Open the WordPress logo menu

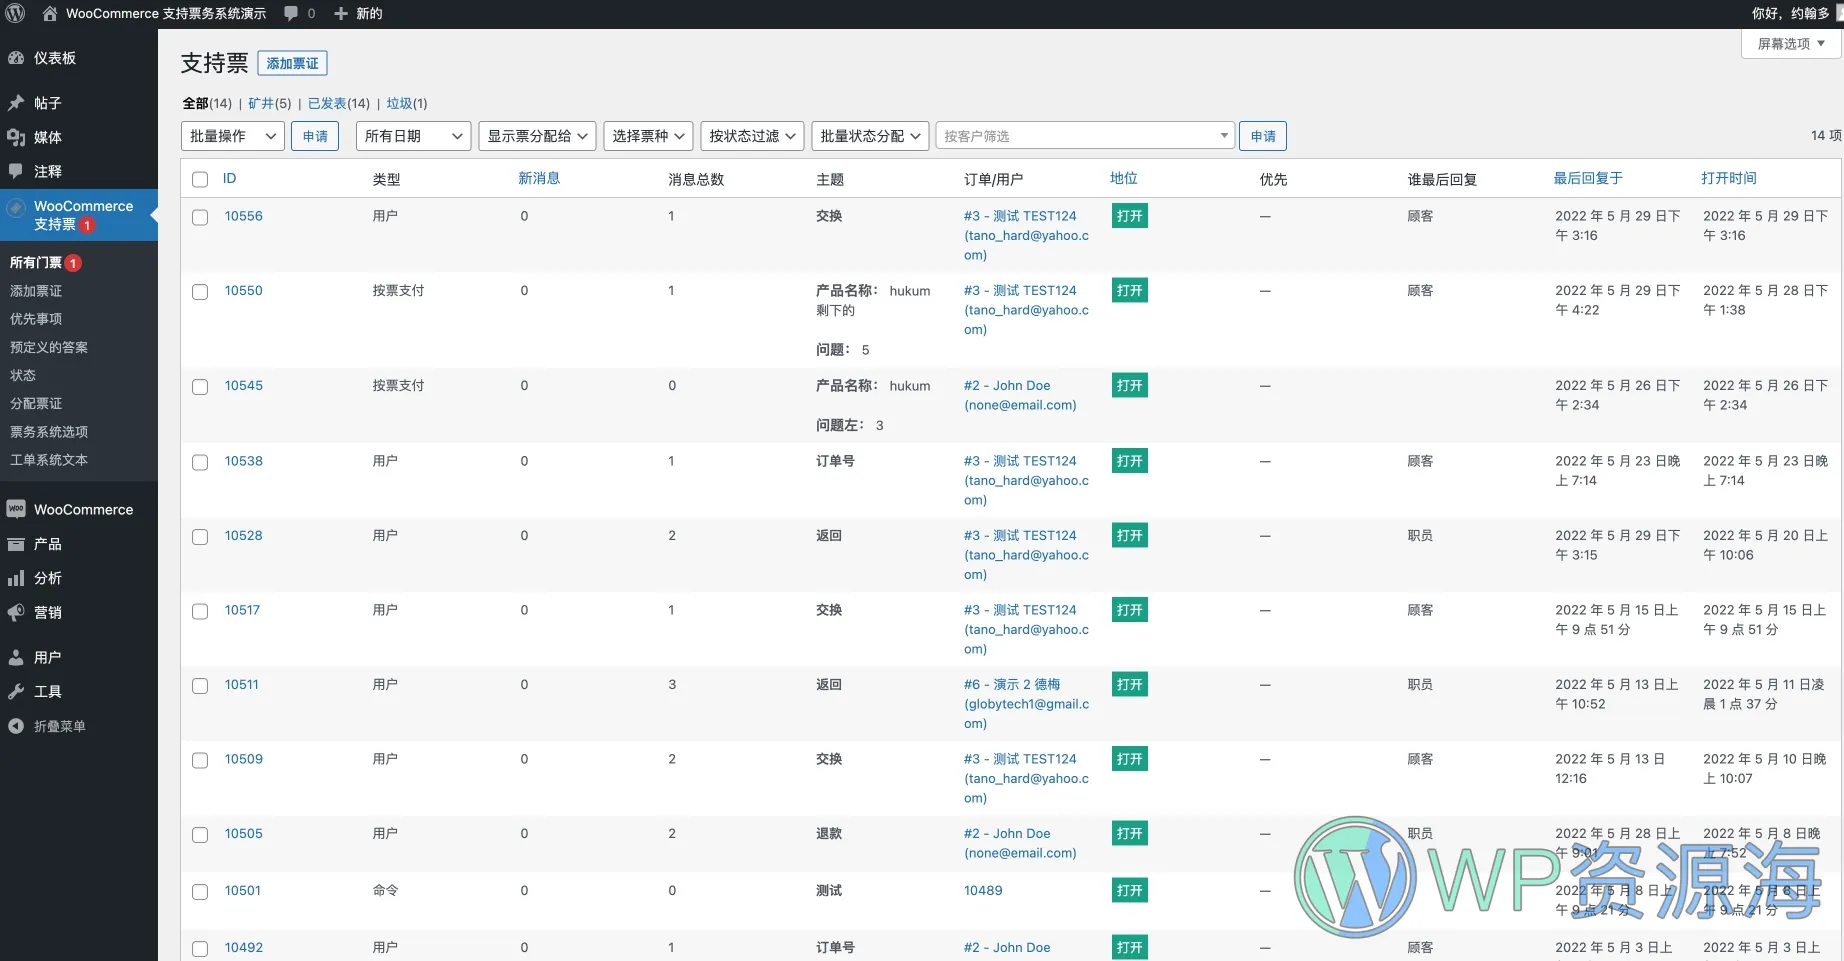pyautogui.click(x=15, y=13)
